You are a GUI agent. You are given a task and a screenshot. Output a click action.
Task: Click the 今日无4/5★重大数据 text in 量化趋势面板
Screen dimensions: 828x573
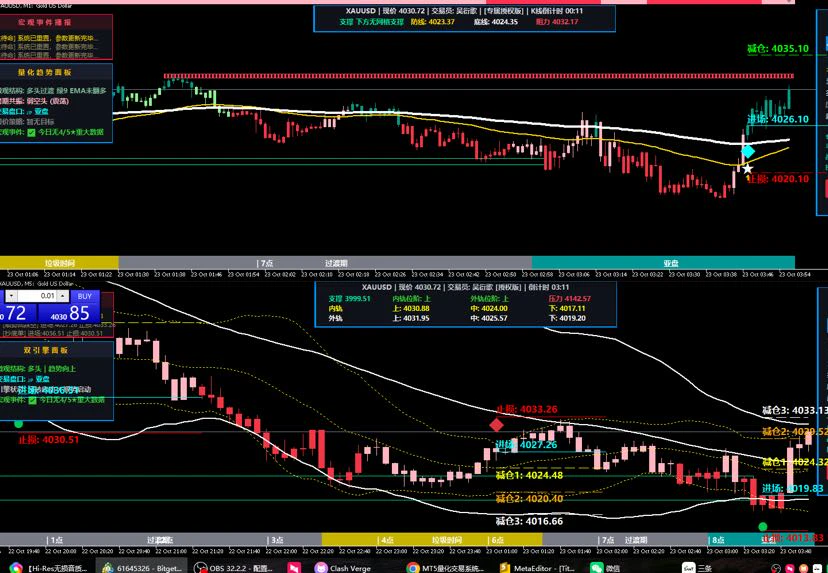click(x=71, y=132)
